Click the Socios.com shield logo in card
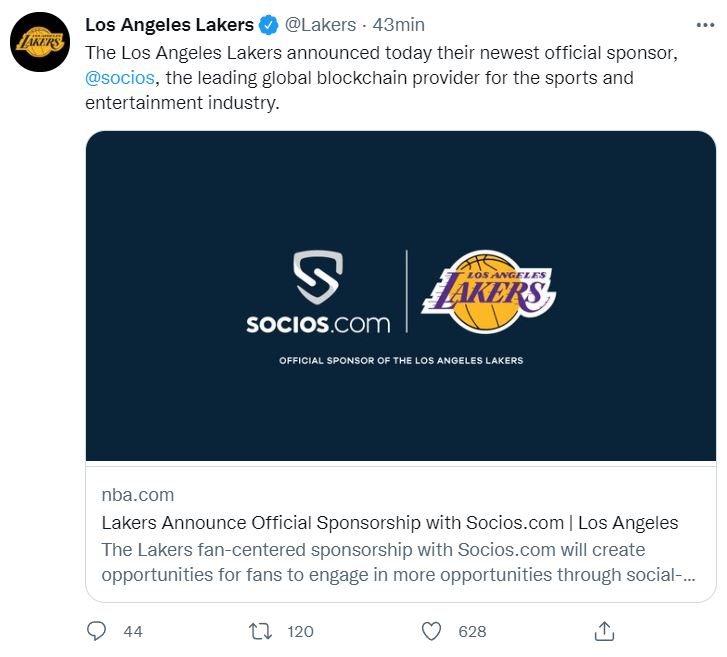The image size is (727, 657). point(318,277)
